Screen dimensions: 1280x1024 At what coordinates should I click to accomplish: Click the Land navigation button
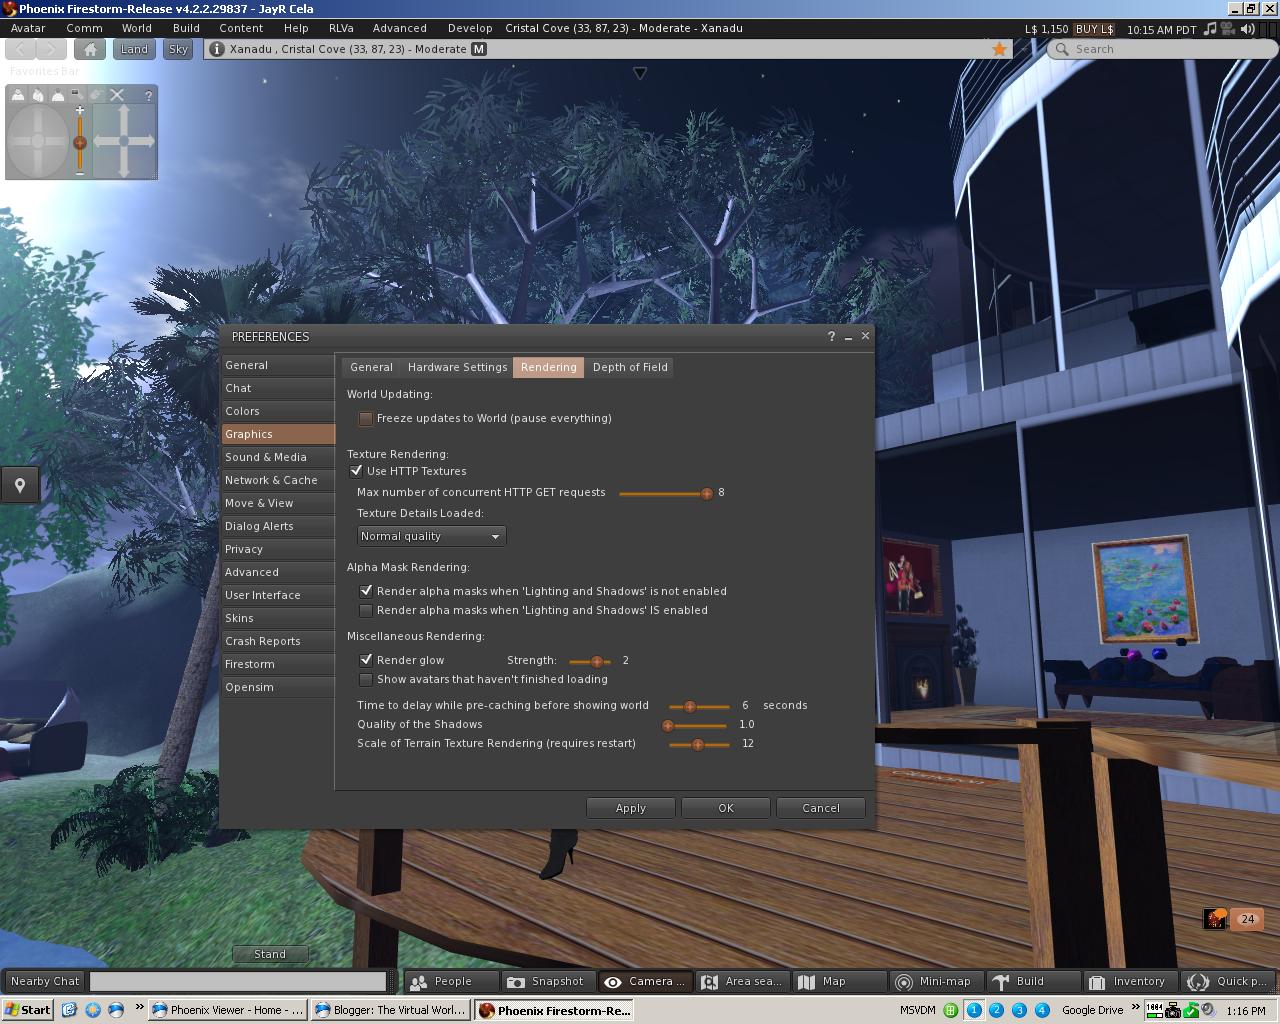coord(134,49)
